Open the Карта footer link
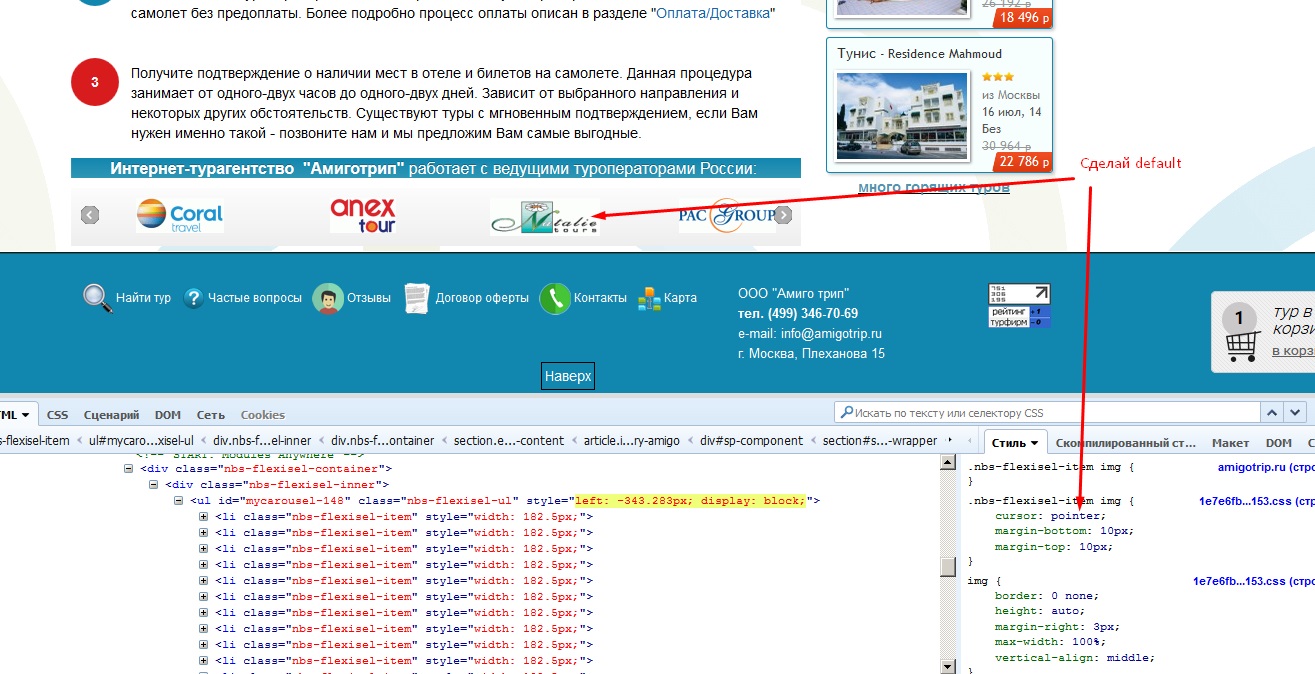This screenshot has width=1315, height=674. click(x=680, y=298)
